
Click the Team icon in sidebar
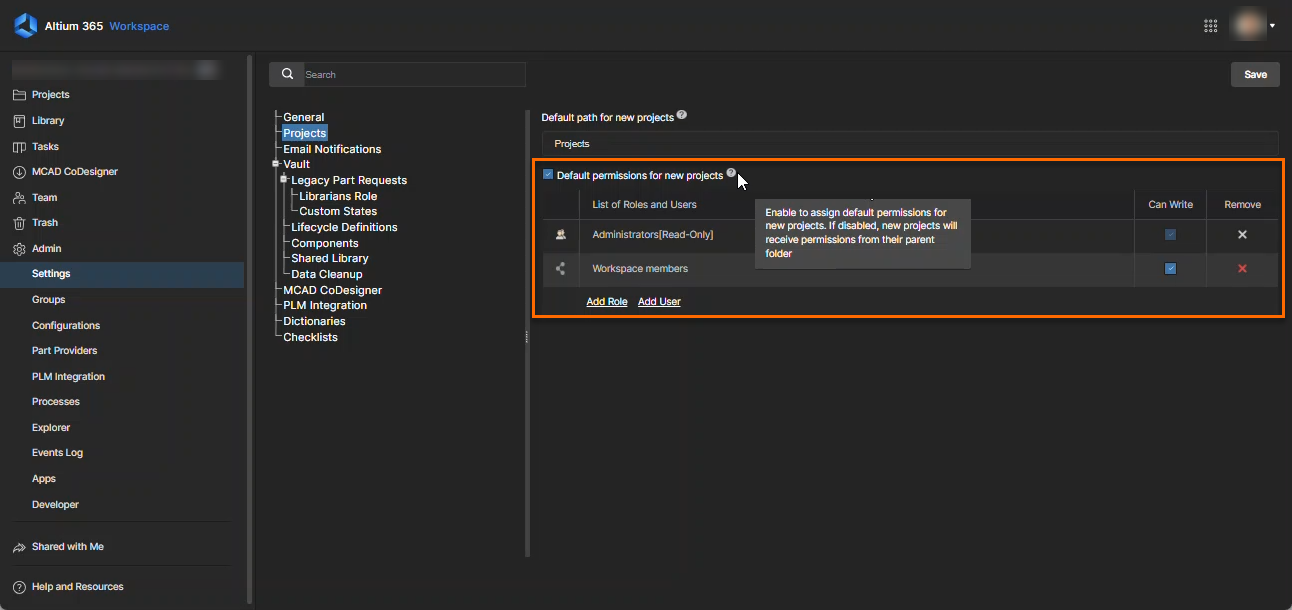click(x=19, y=198)
